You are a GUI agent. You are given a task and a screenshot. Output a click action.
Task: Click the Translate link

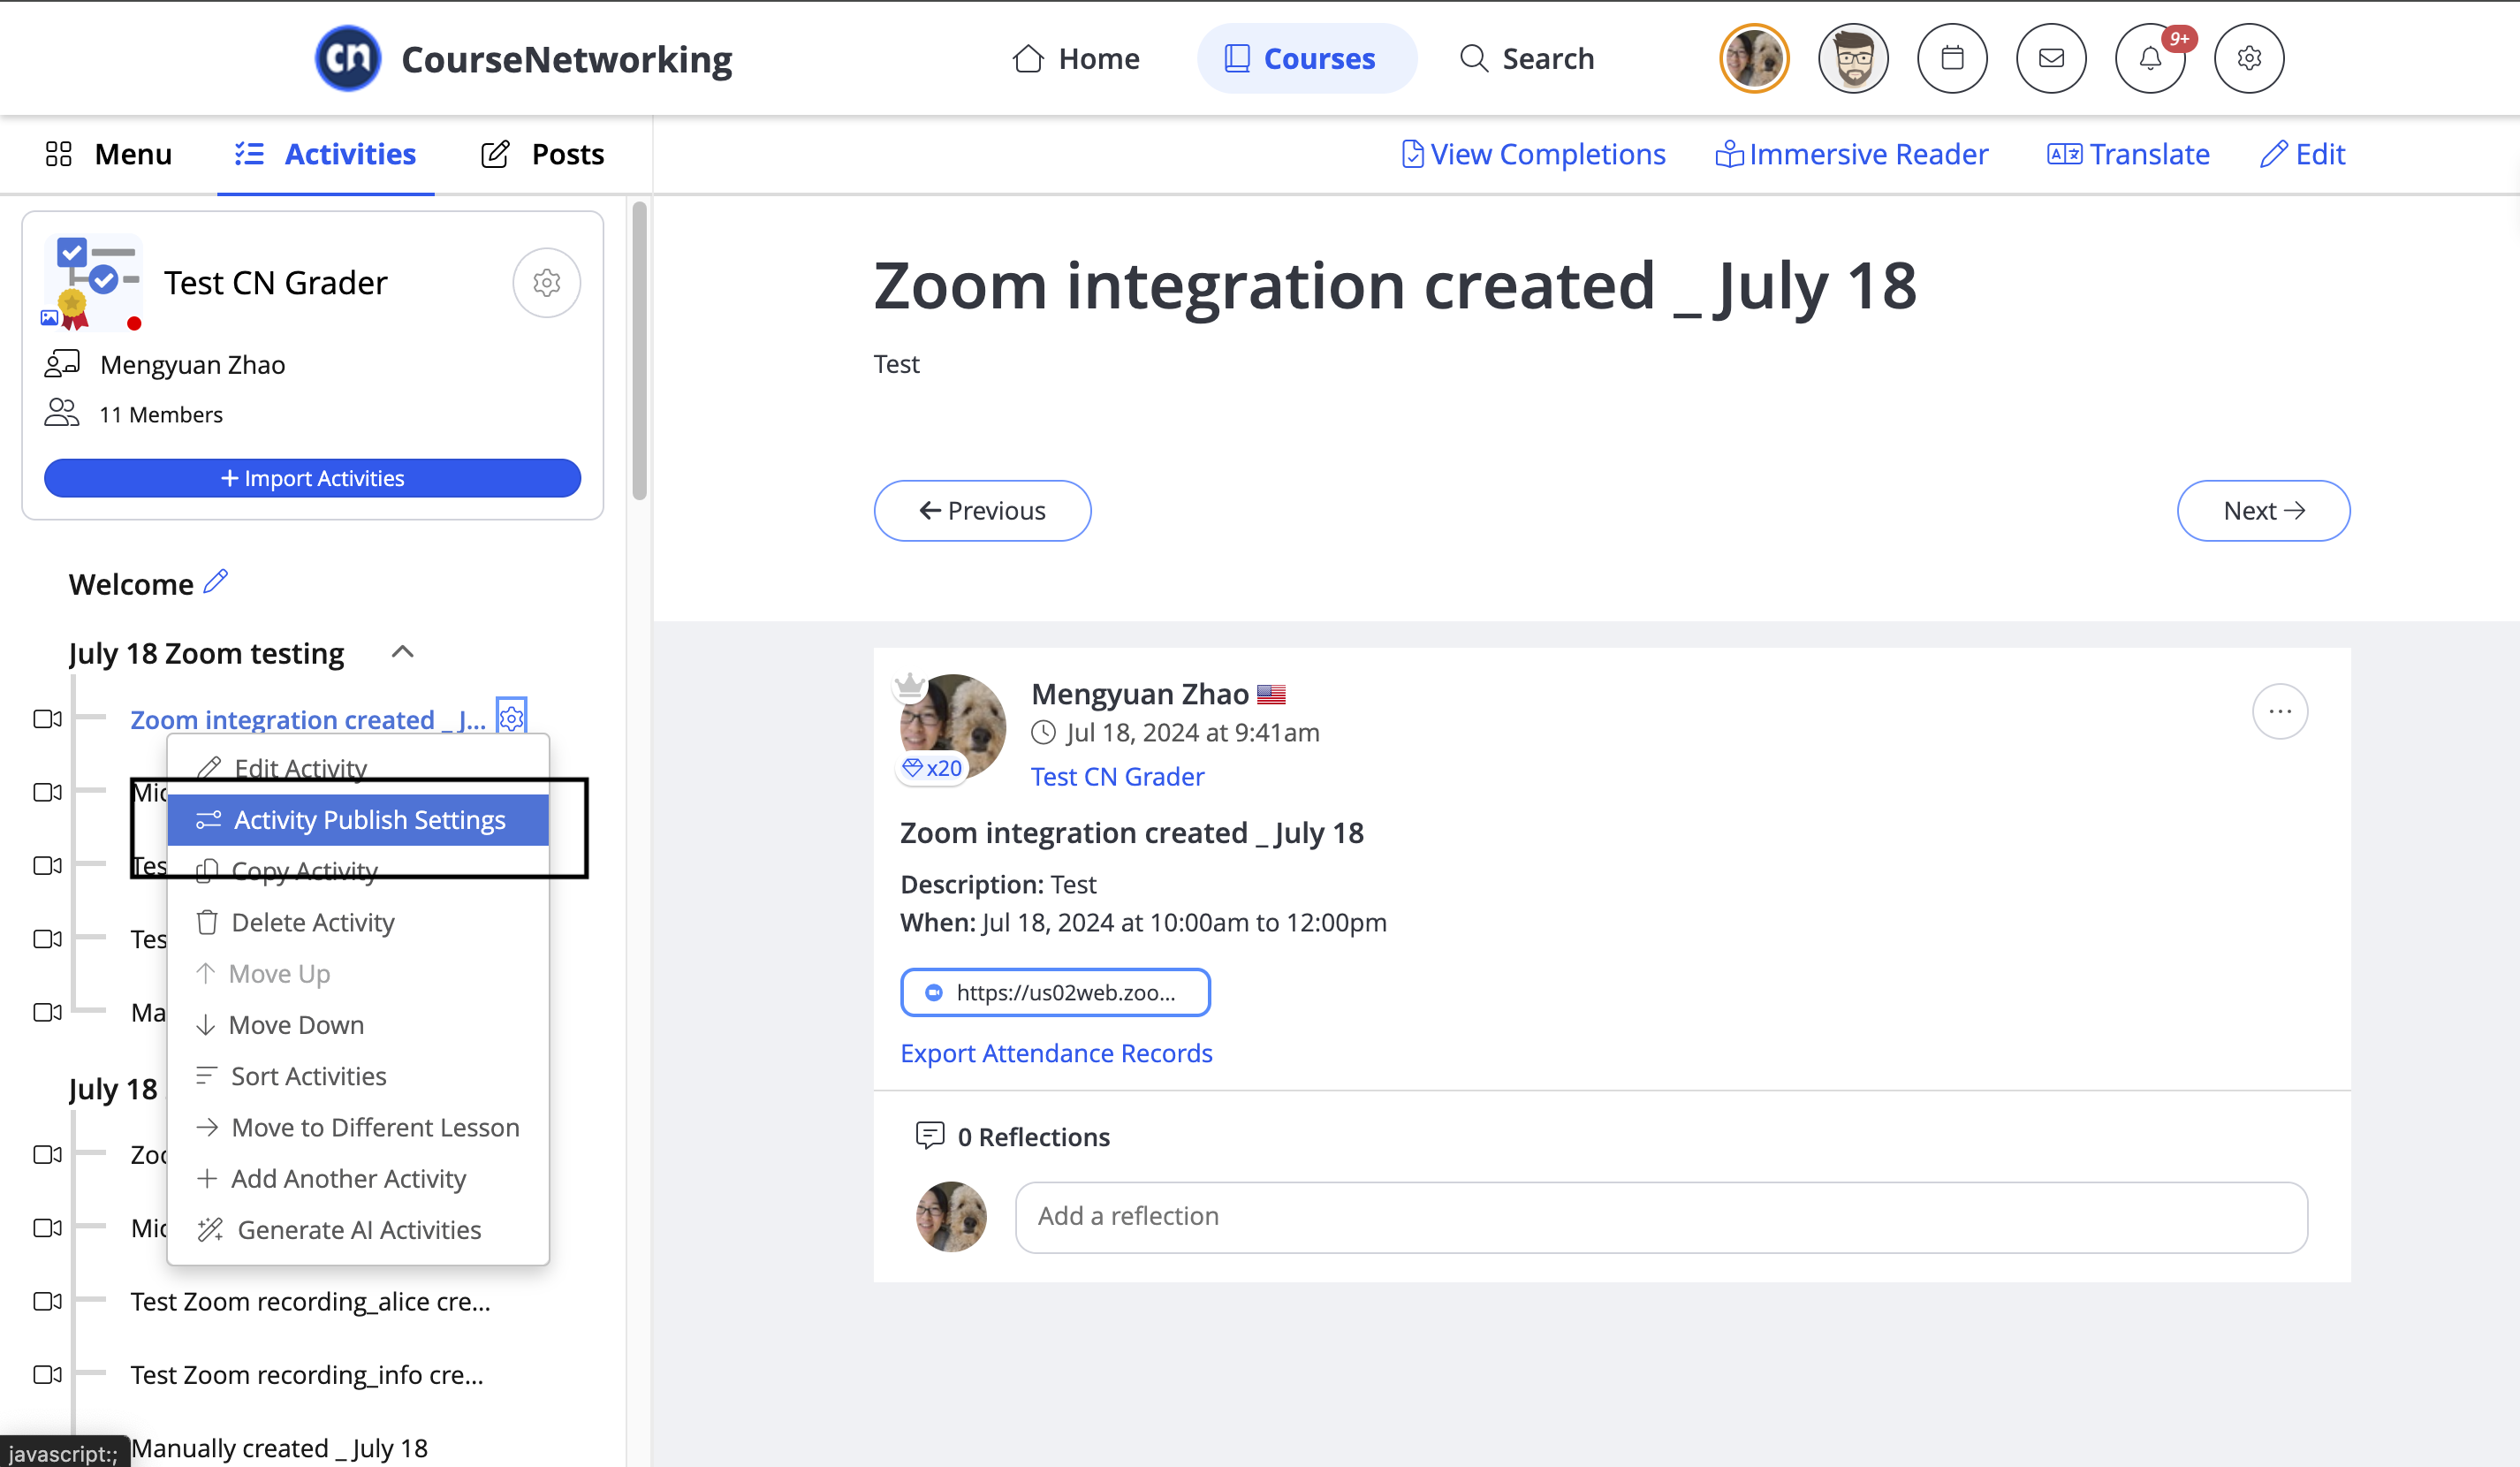2128,154
